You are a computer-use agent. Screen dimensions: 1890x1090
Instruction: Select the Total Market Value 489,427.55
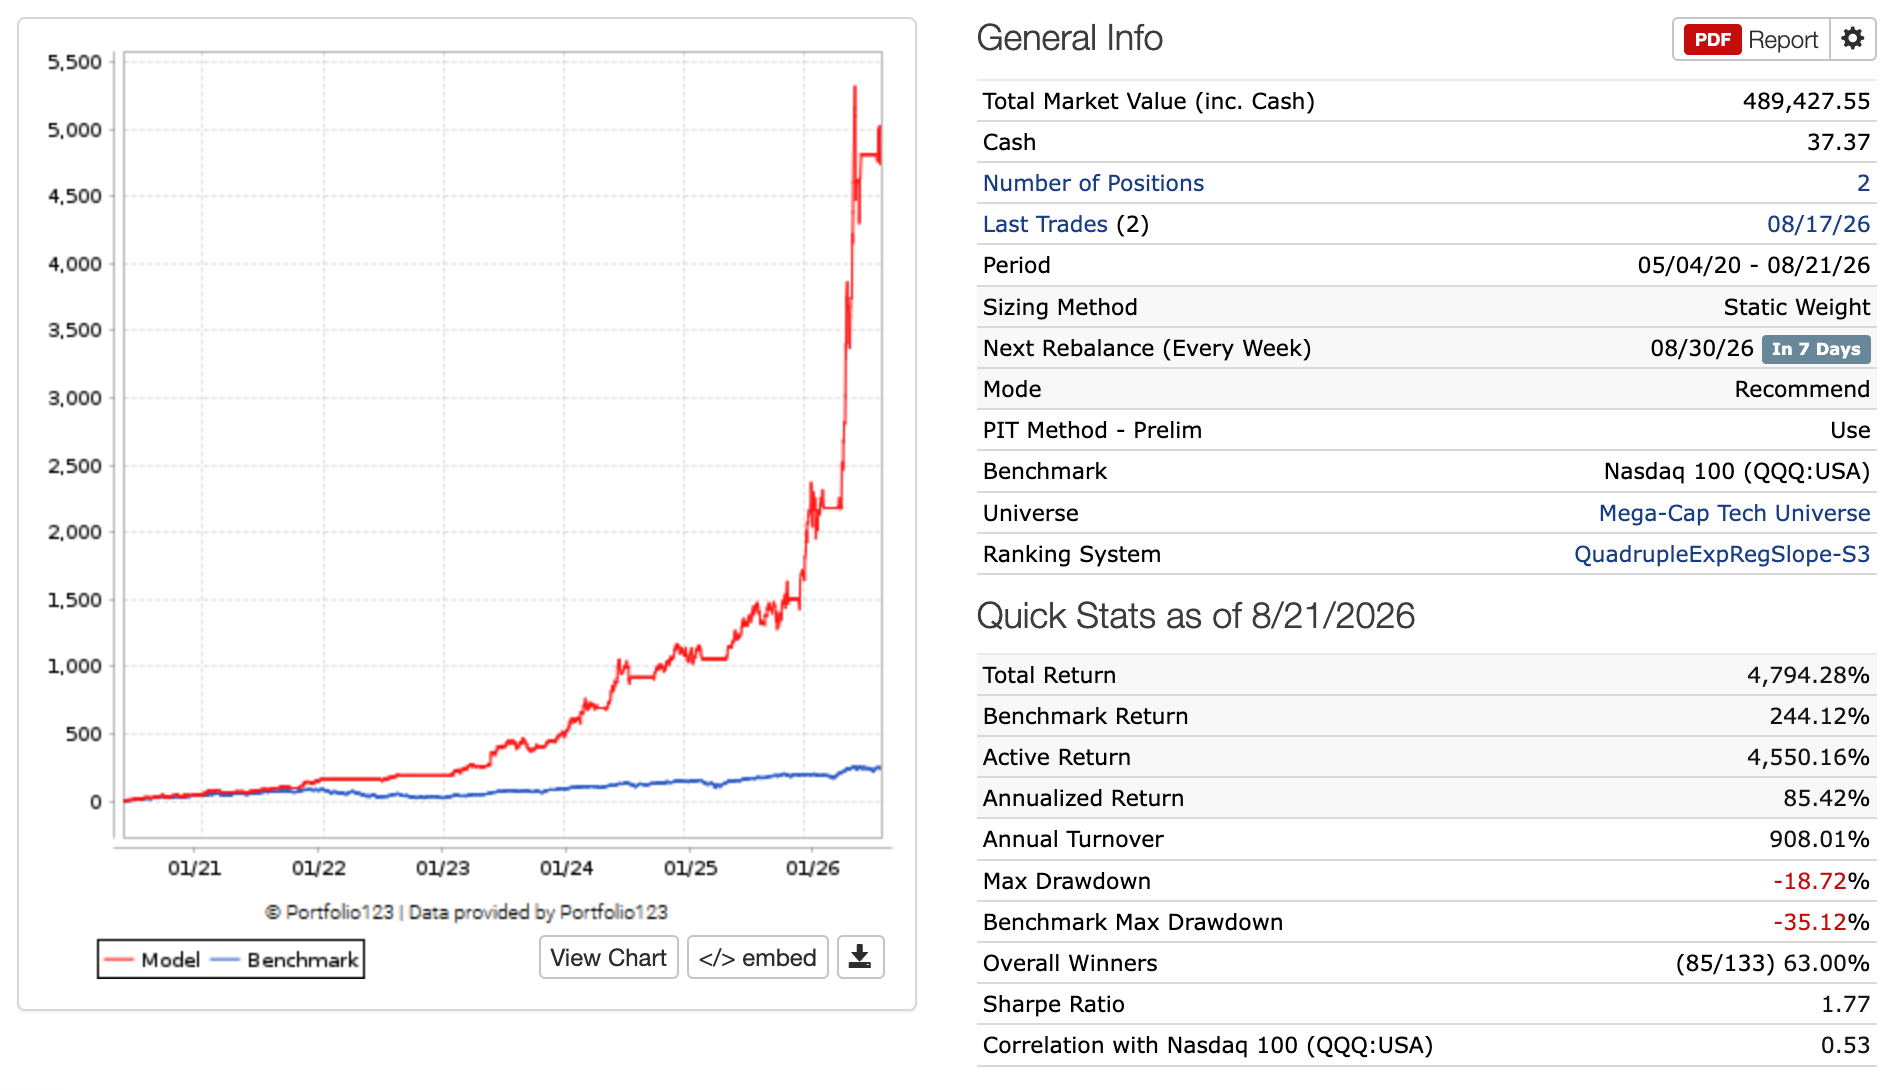click(1806, 101)
